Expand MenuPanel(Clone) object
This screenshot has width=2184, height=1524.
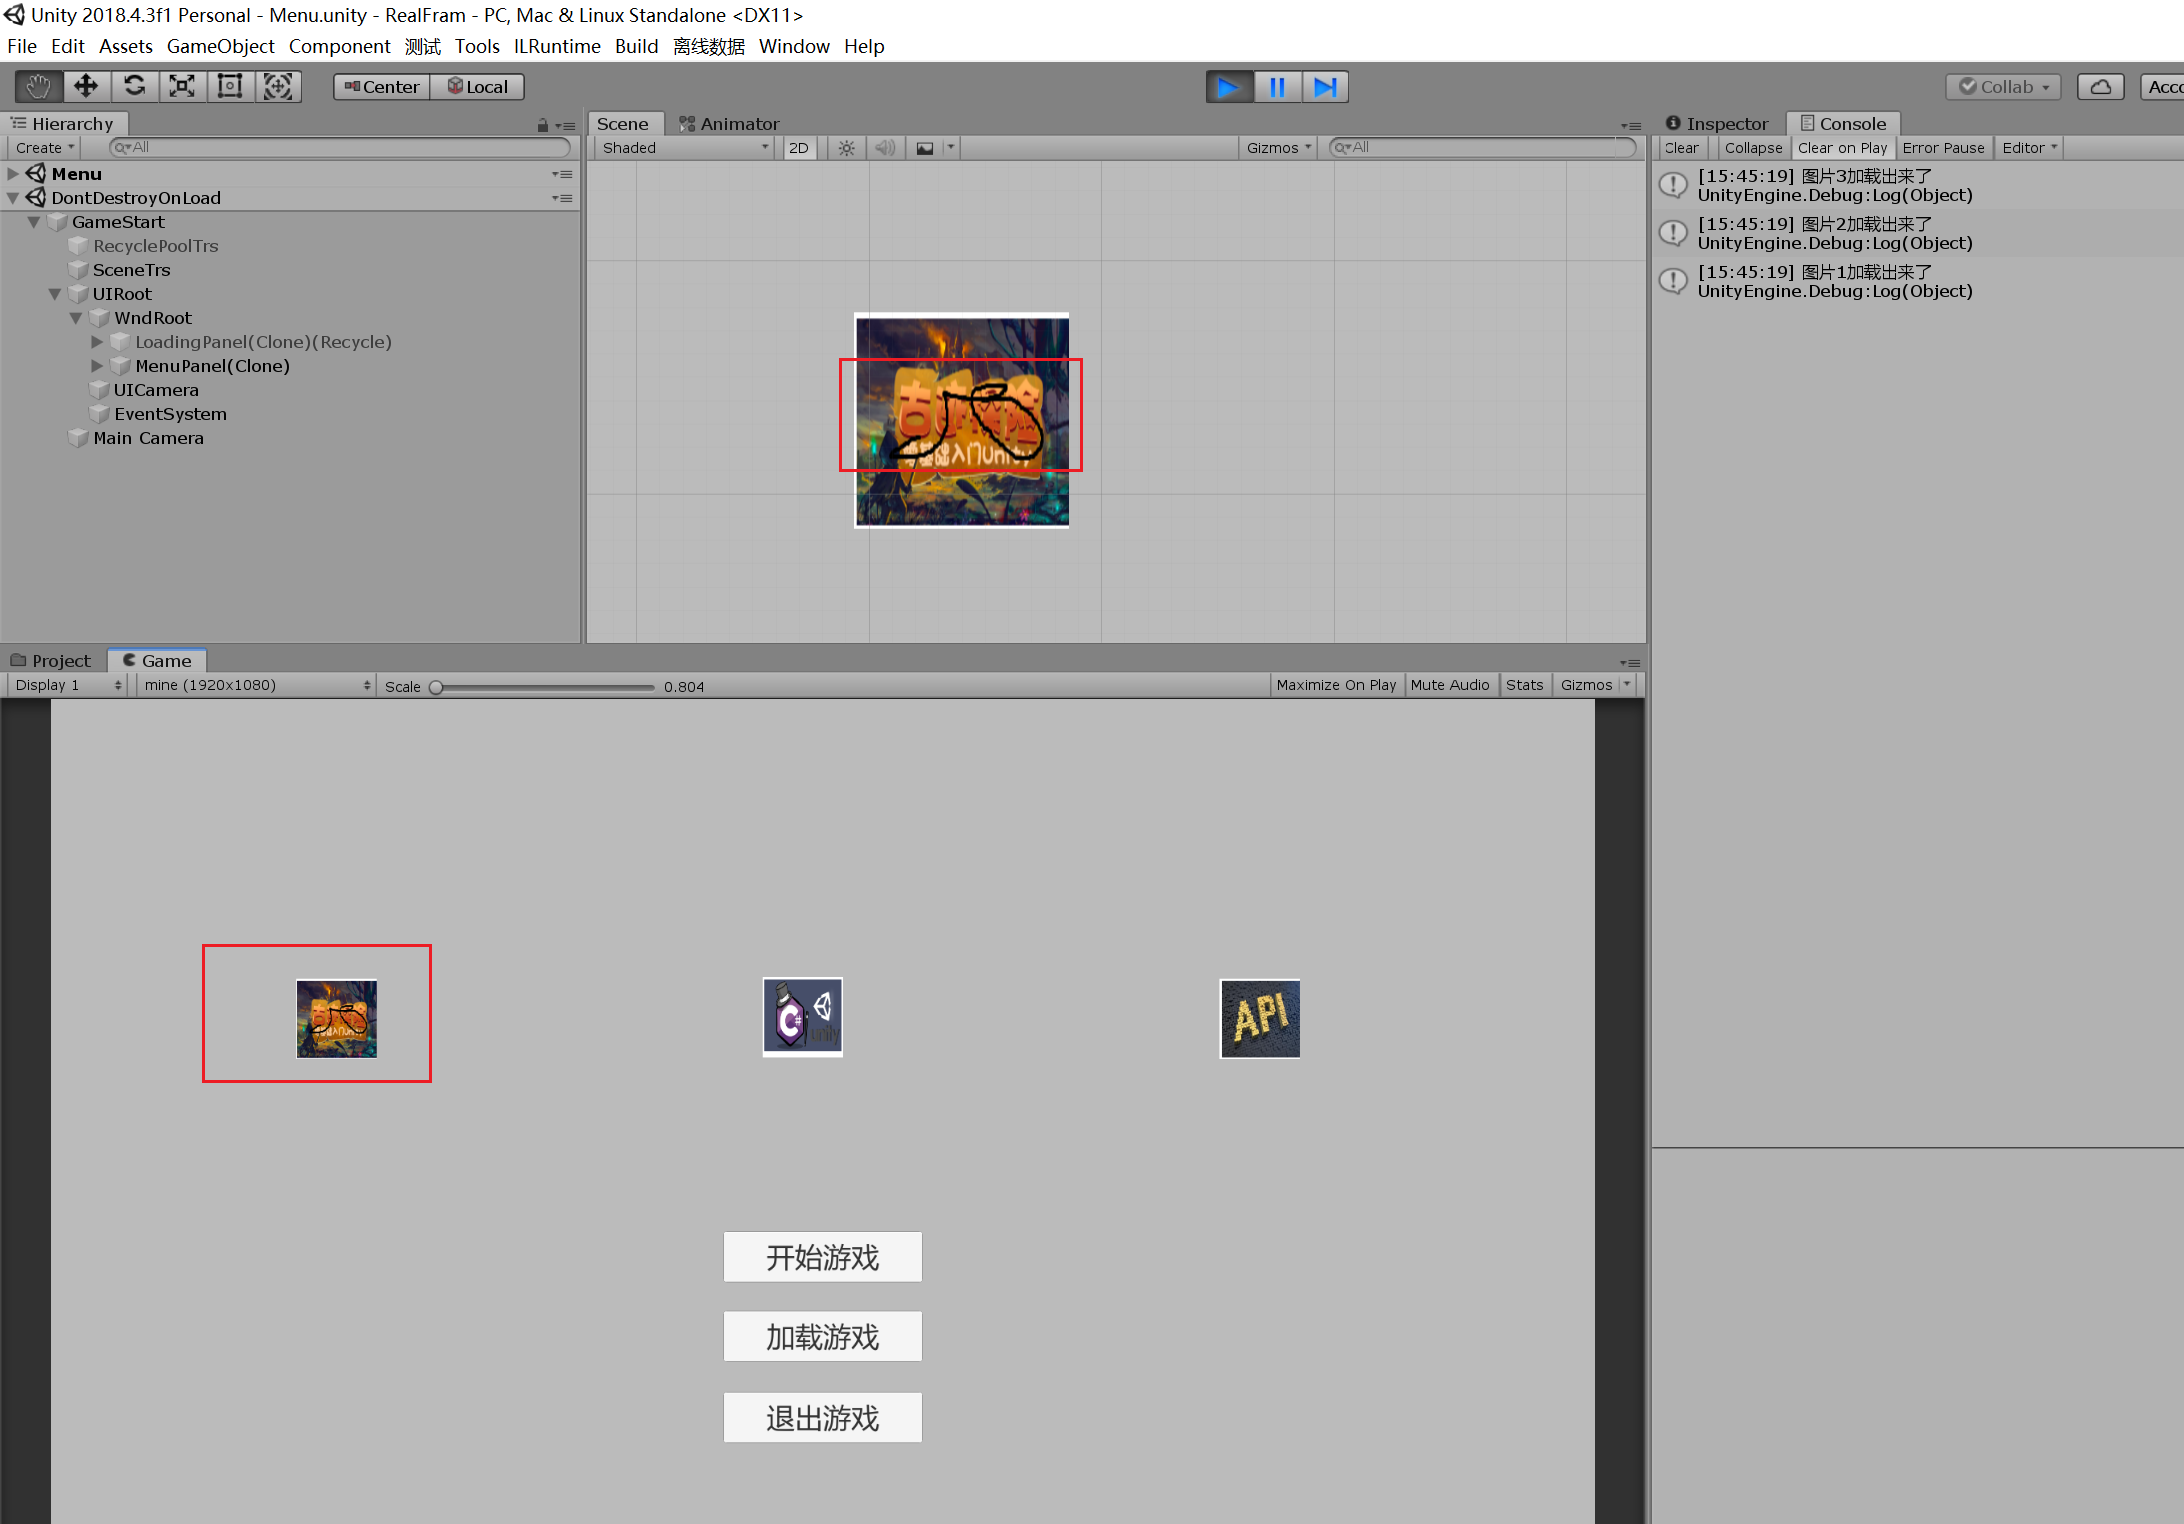pyautogui.click(x=97, y=366)
